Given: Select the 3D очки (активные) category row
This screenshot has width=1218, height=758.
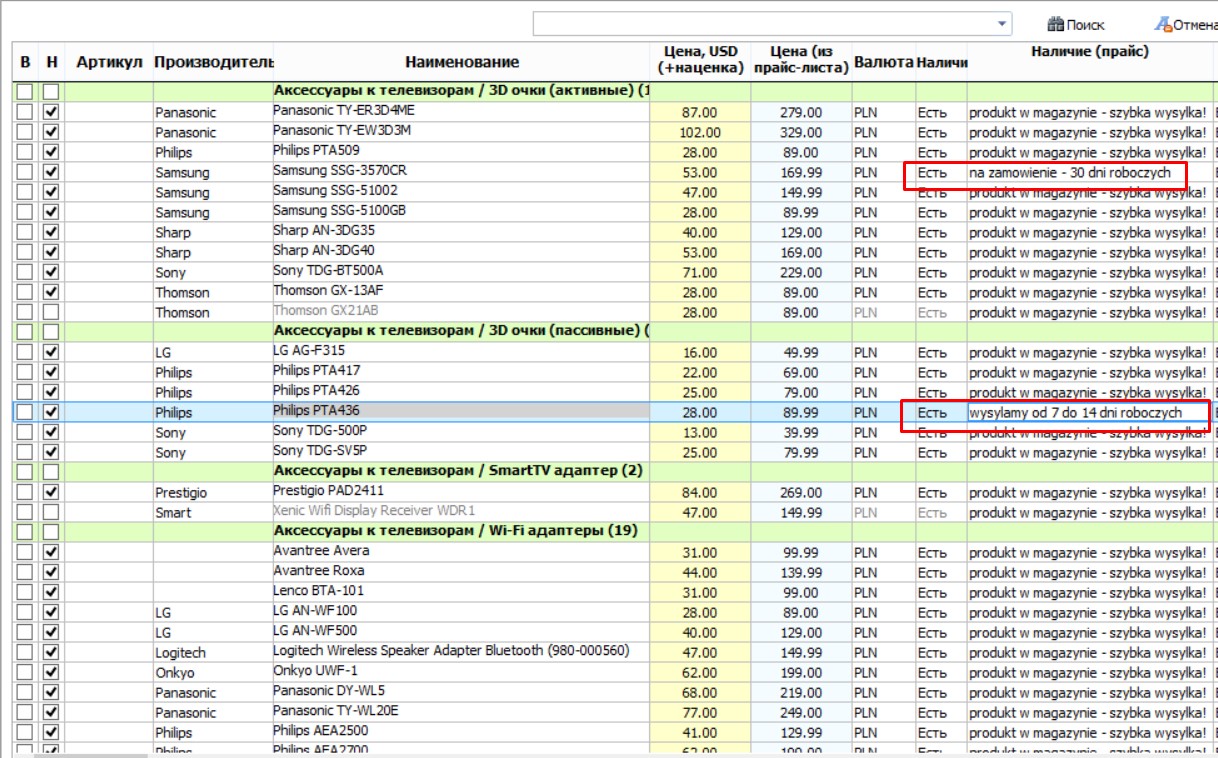Looking at the screenshot, I should click(x=461, y=91).
